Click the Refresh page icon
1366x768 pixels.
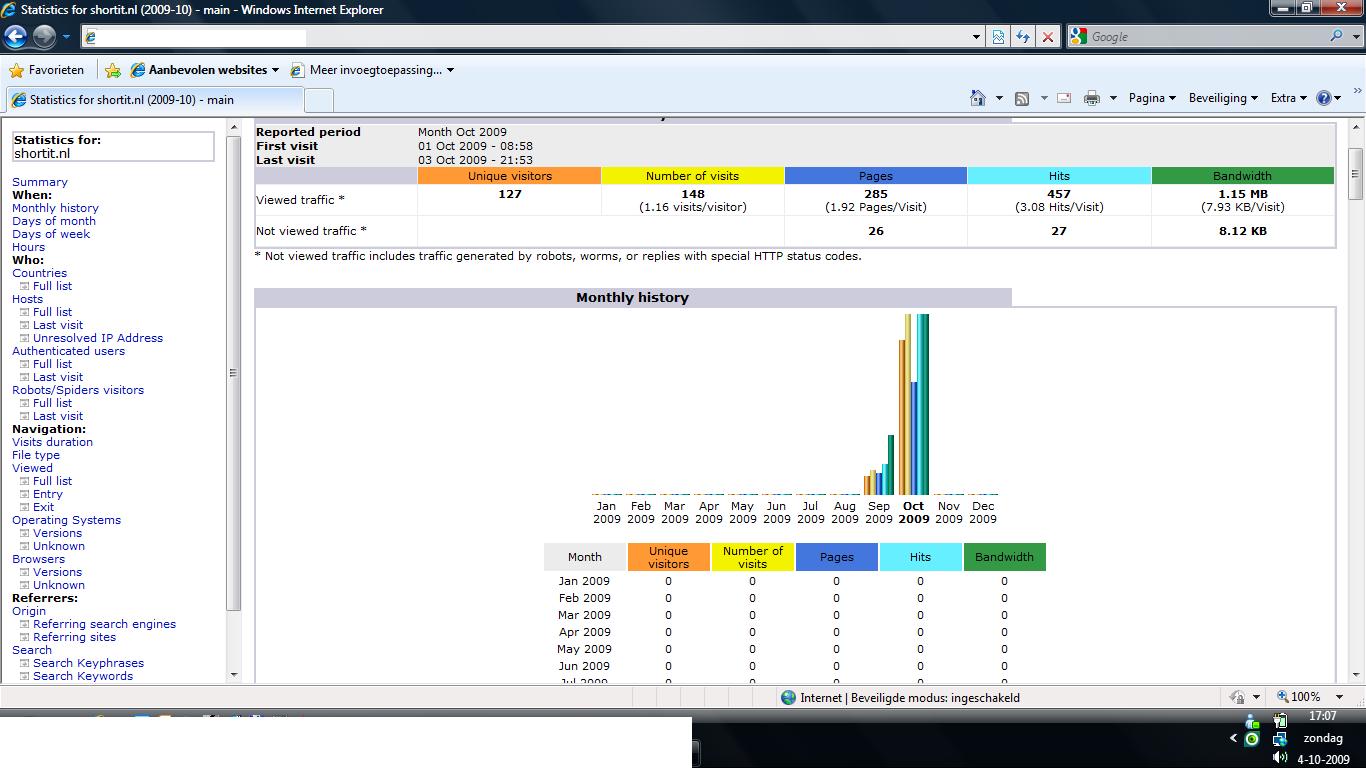pyautogui.click(x=1022, y=37)
